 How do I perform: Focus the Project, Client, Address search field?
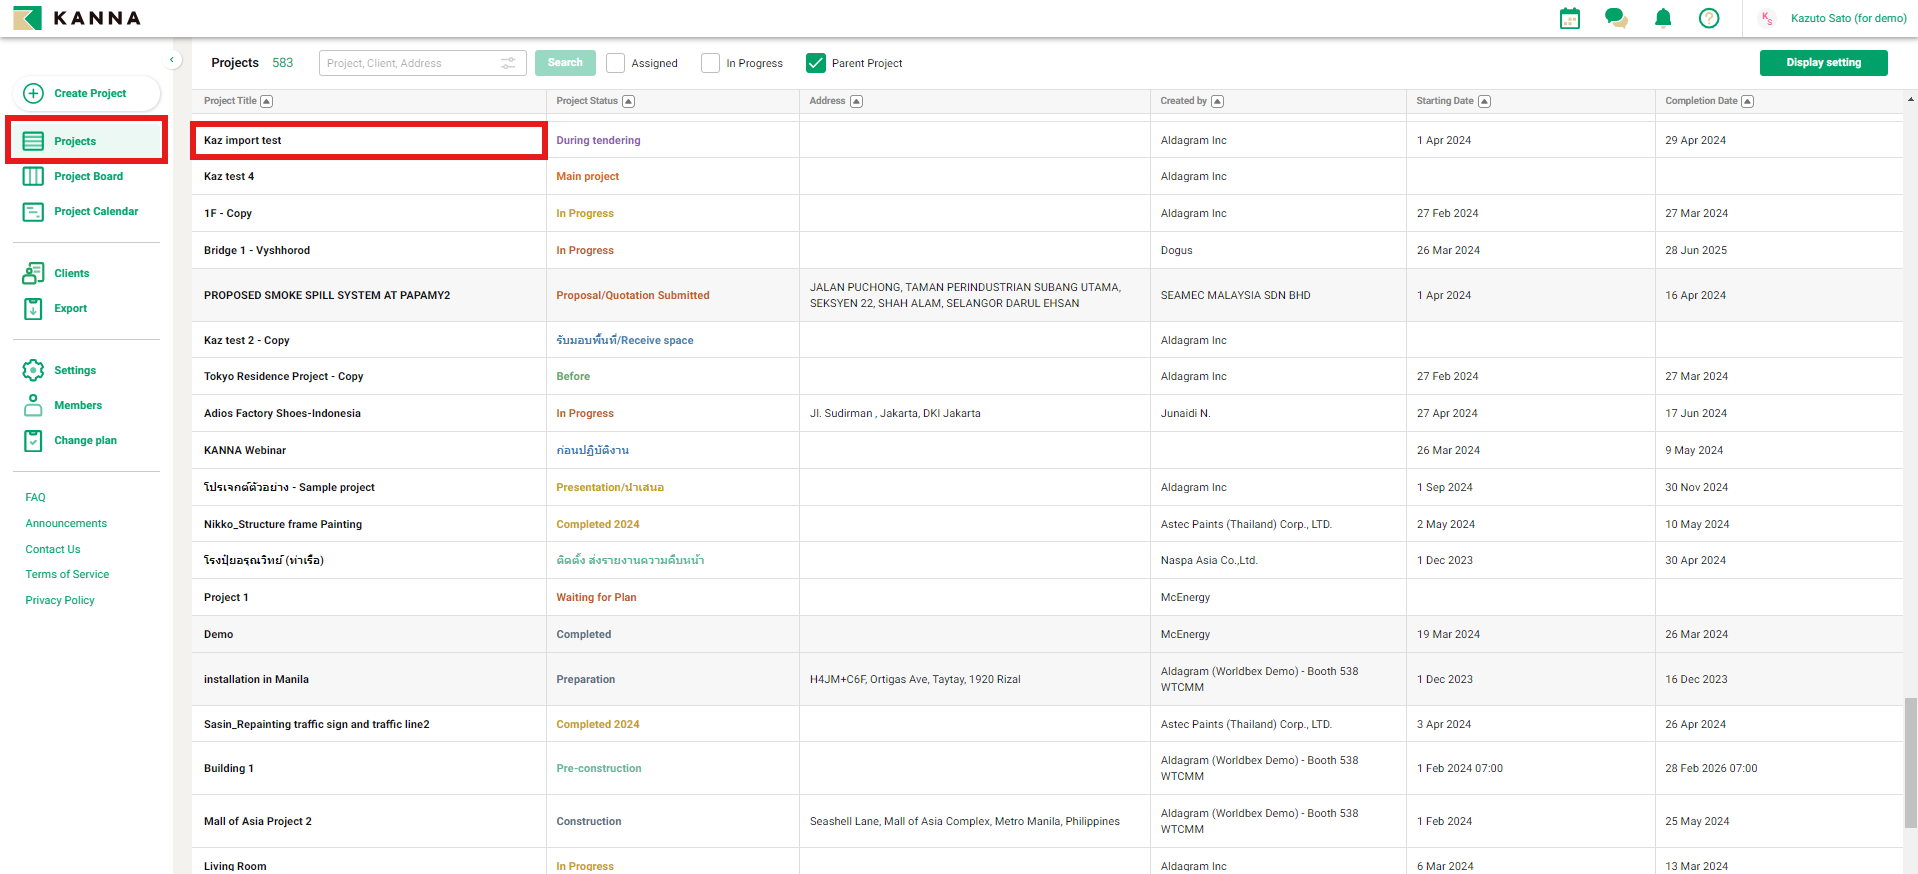[410, 63]
